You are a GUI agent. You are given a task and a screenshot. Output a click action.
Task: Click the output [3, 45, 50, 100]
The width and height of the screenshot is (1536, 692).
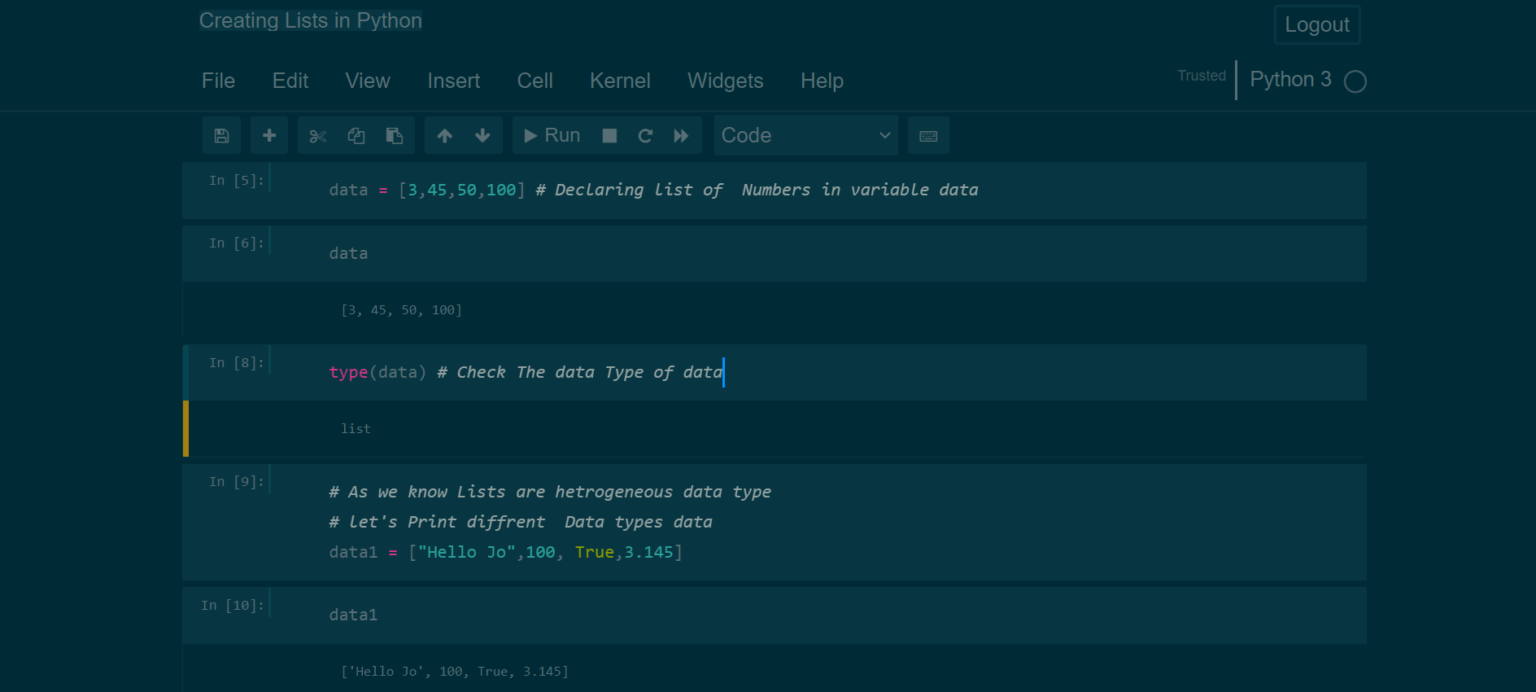point(402,310)
